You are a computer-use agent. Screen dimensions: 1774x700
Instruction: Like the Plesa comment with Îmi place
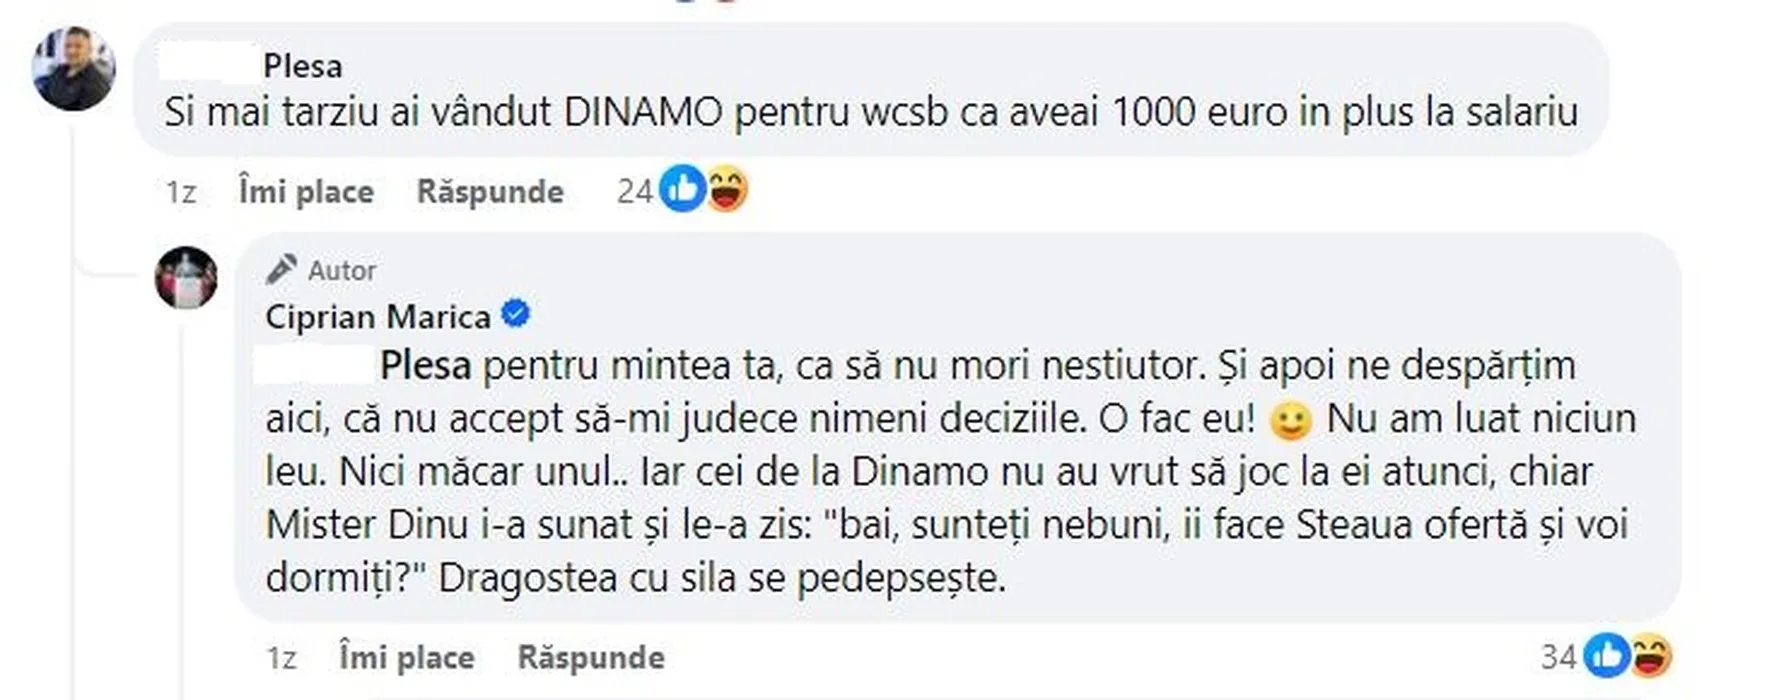306,191
